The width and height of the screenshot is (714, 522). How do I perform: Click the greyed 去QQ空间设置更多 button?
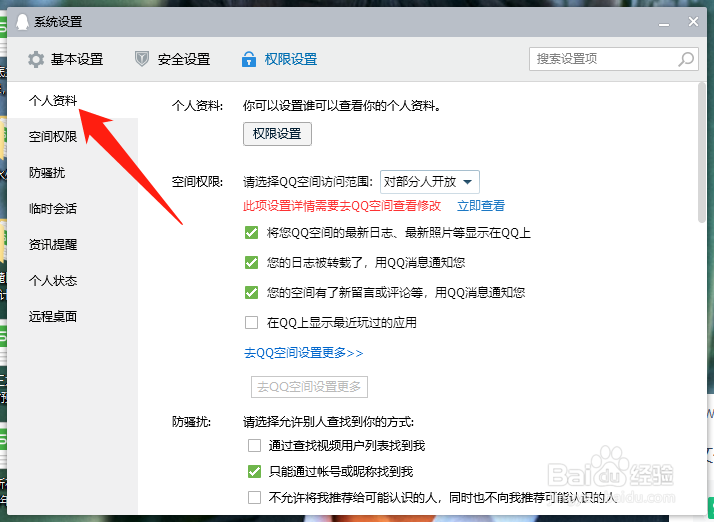309,387
